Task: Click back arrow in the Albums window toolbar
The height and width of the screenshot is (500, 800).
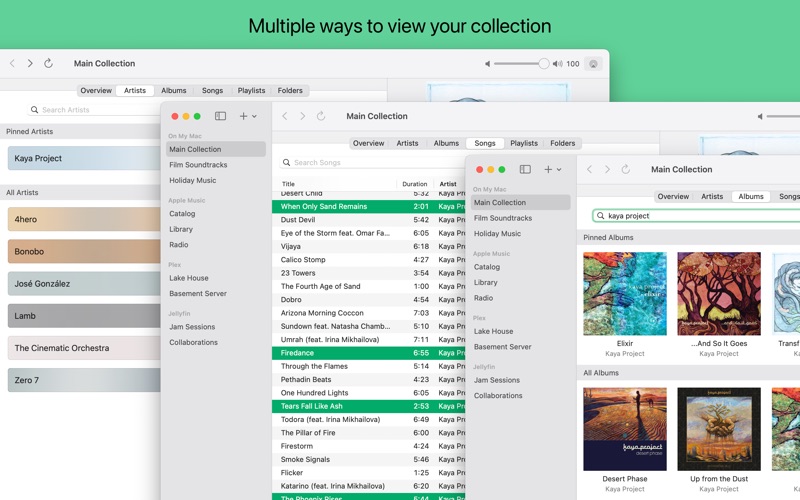Action: 589,169
